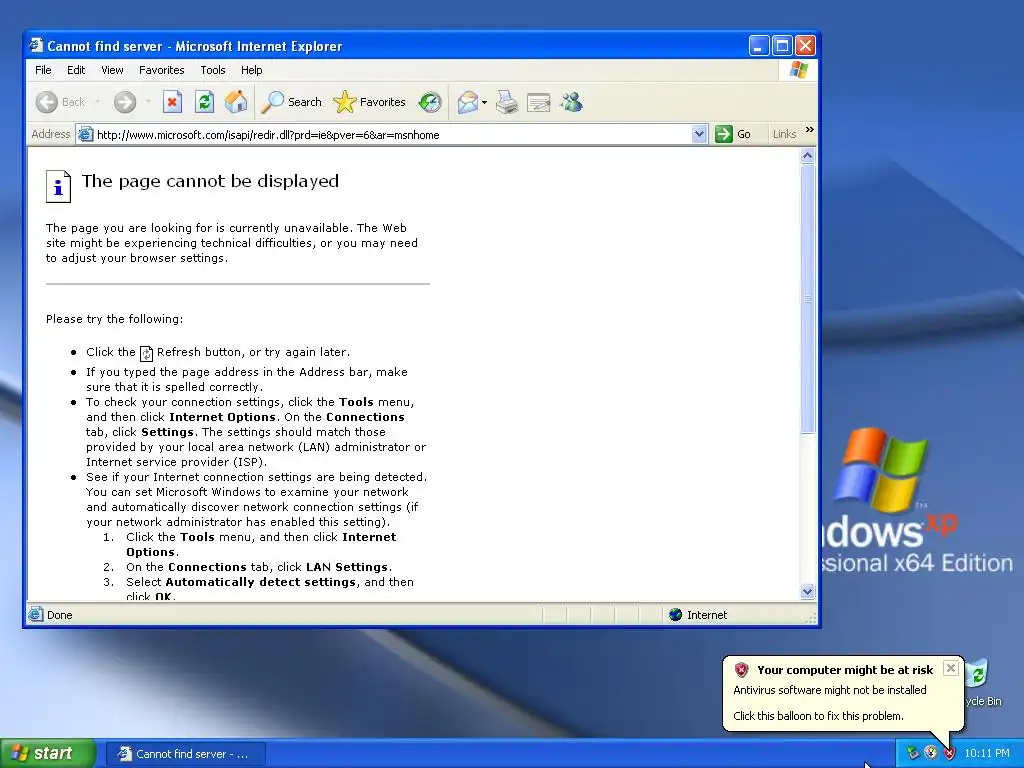Click the vertical scrollbar thumb
Screen dimensions: 1024x768
coord(807,298)
